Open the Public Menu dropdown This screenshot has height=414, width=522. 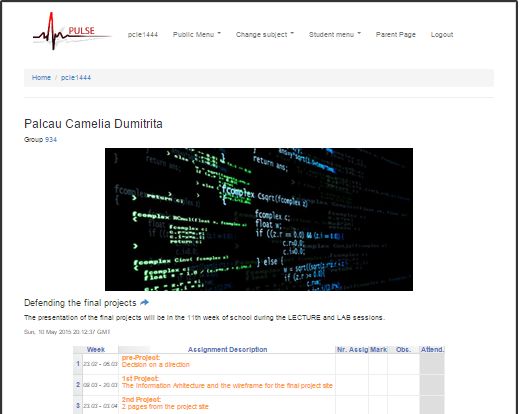[x=197, y=34]
